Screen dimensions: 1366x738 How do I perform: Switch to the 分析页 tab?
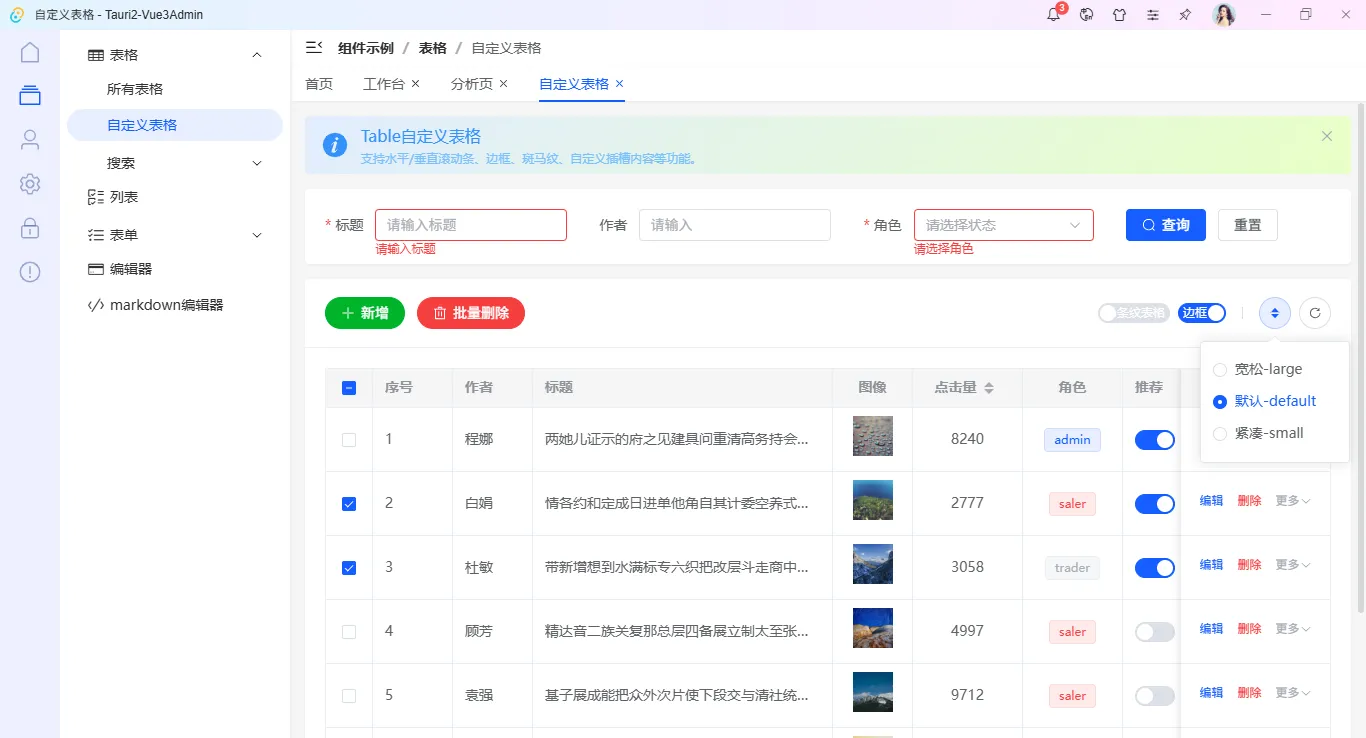pyautogui.click(x=472, y=84)
